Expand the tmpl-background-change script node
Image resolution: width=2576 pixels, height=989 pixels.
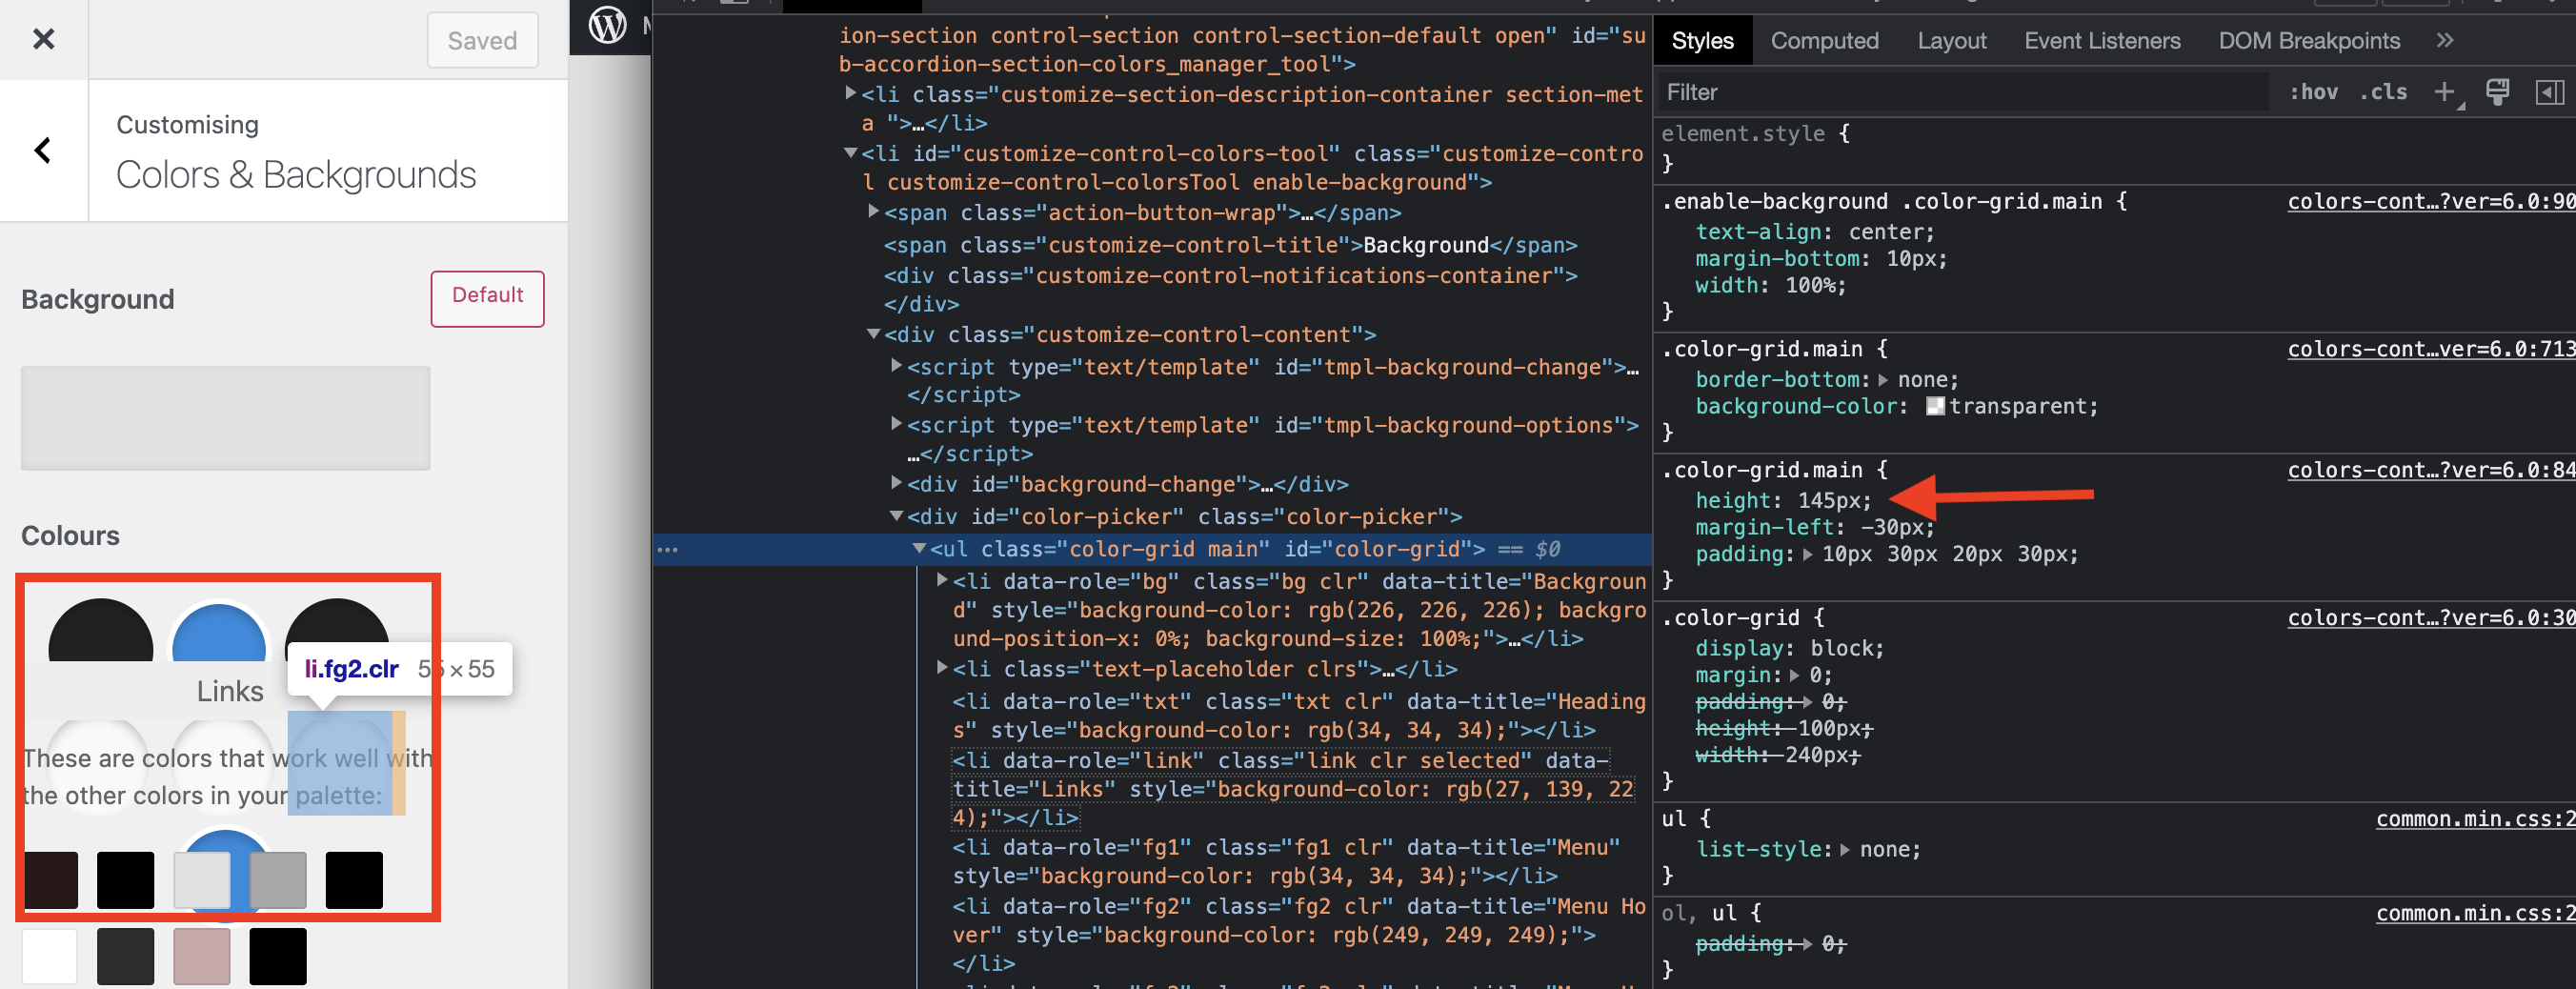pos(896,366)
